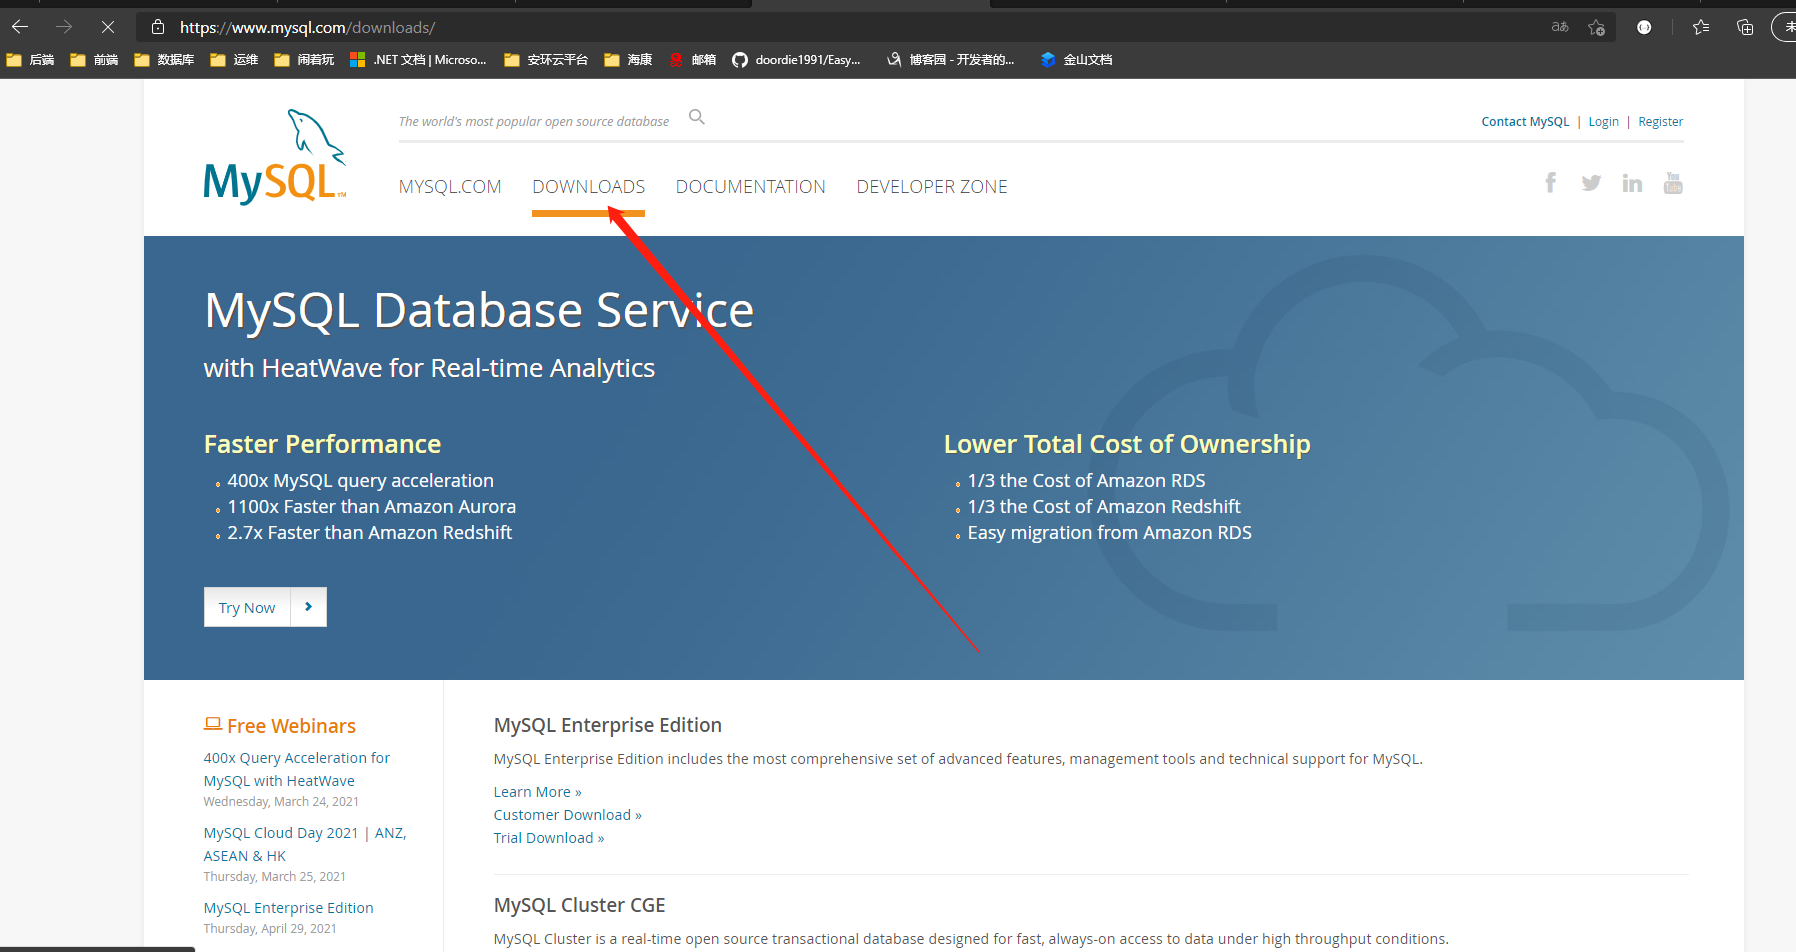The image size is (1796, 952).
Task: Open the 运维 bookmark folder
Action: click(x=234, y=60)
